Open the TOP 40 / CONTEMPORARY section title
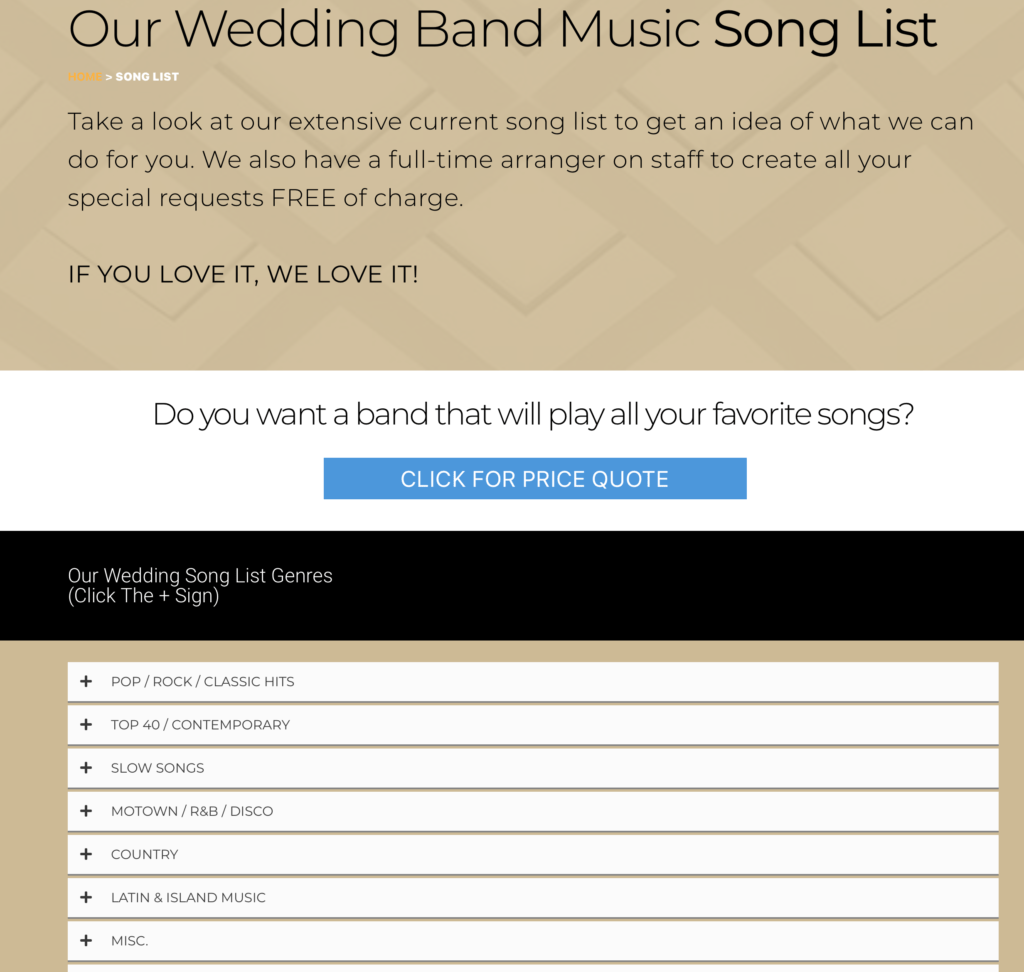 point(200,724)
